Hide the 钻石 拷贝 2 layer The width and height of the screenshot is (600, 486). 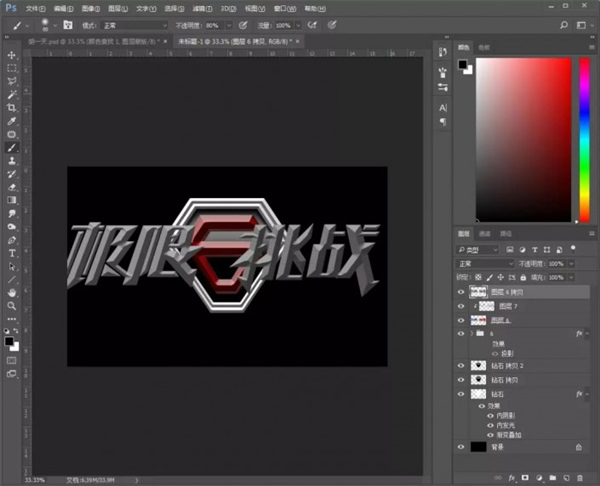(461, 366)
